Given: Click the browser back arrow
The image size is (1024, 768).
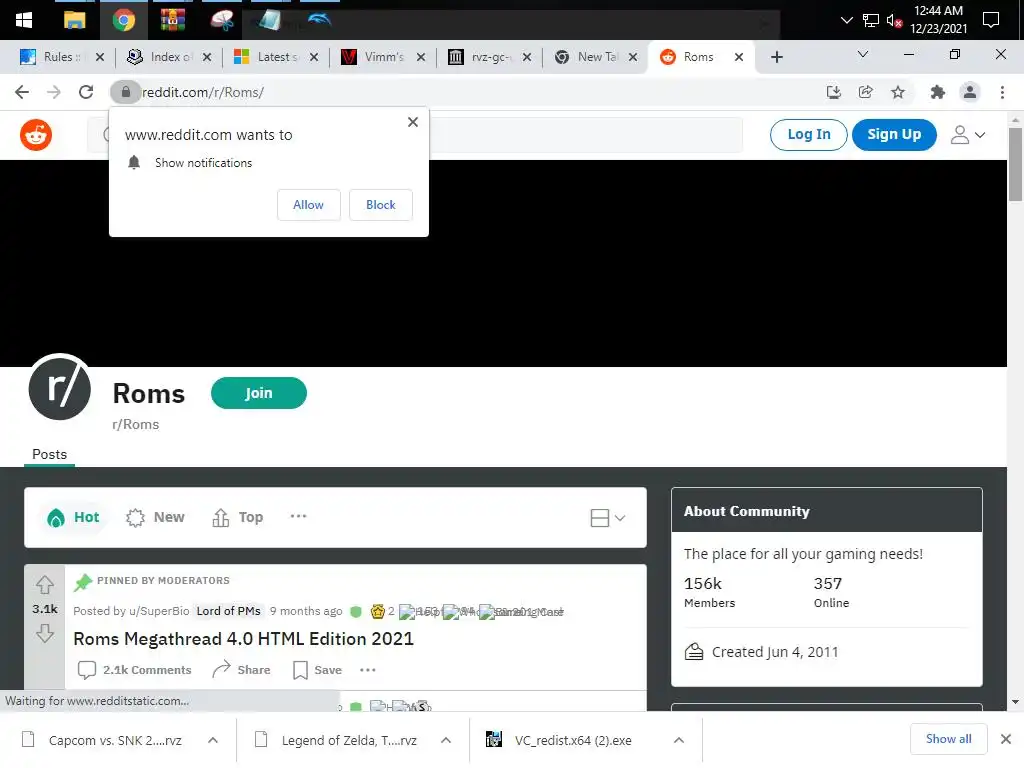Looking at the screenshot, I should click(22, 92).
